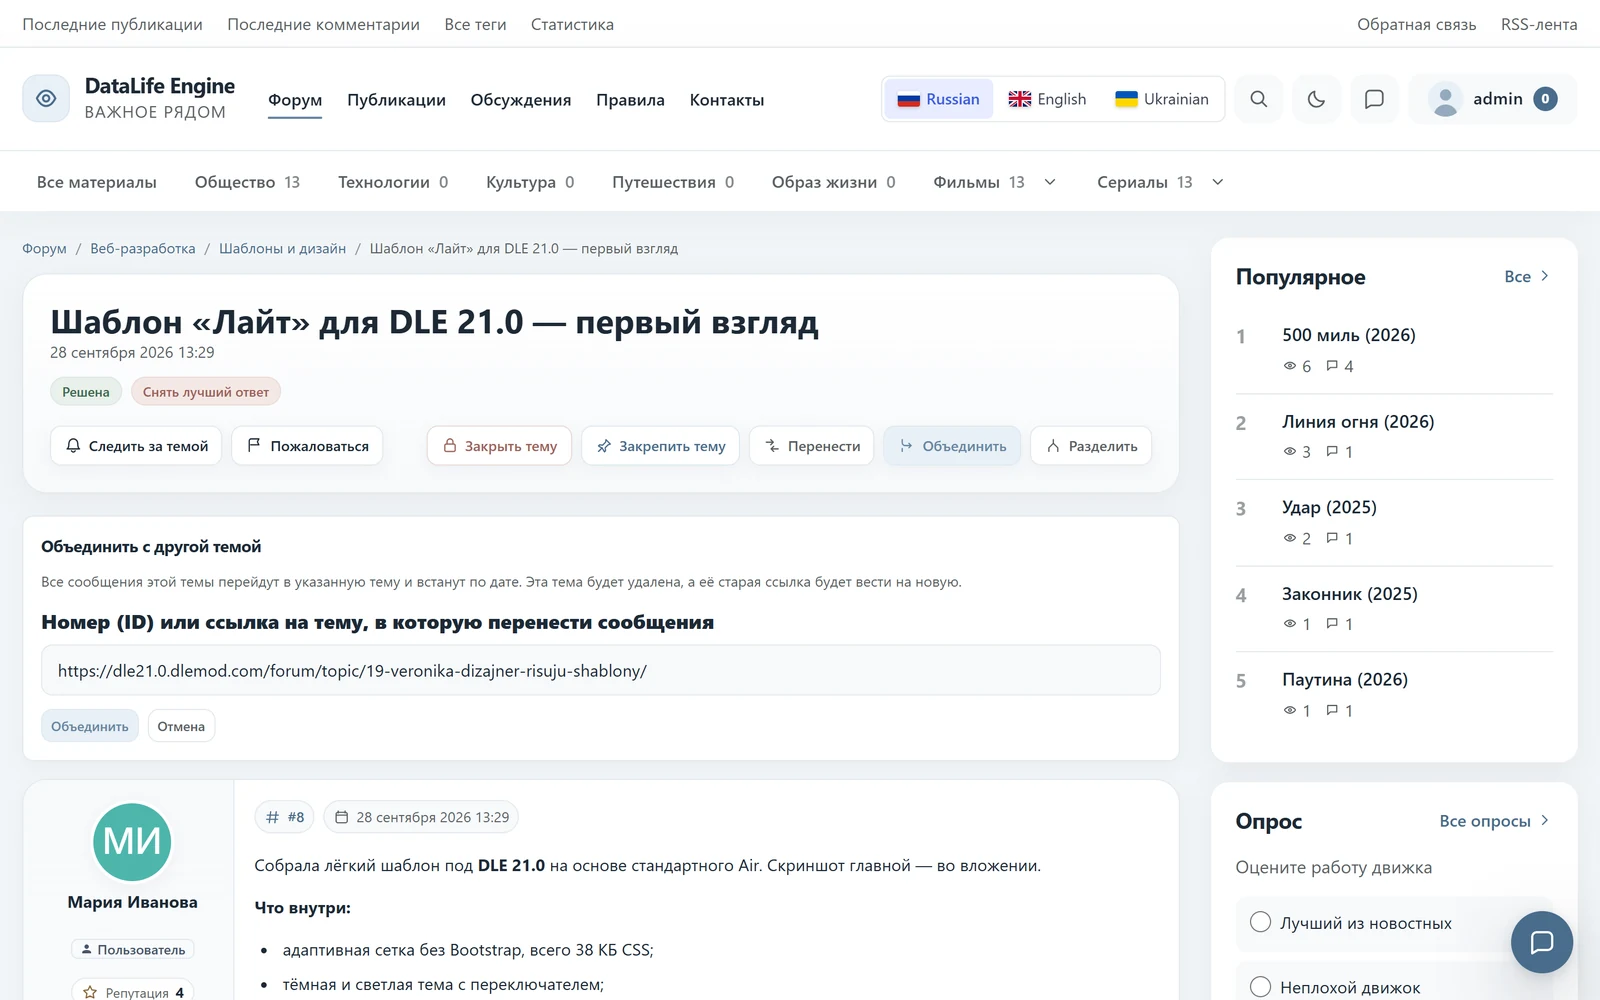This screenshot has height=1000, width=1600.
Task: Confirm merge with the Объединить form button
Action: [90, 726]
